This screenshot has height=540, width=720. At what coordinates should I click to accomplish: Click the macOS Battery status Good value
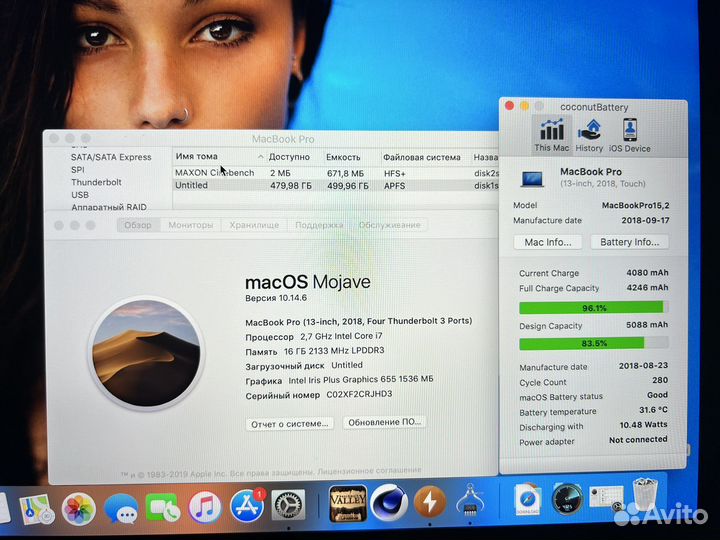(x=657, y=395)
